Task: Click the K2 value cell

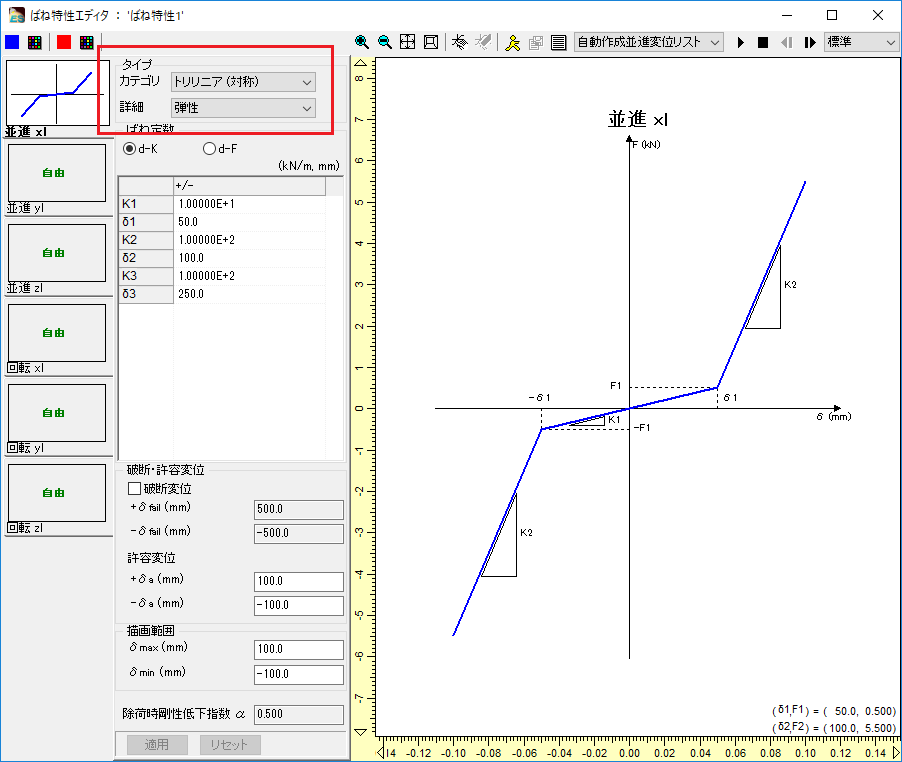Action: click(249, 240)
